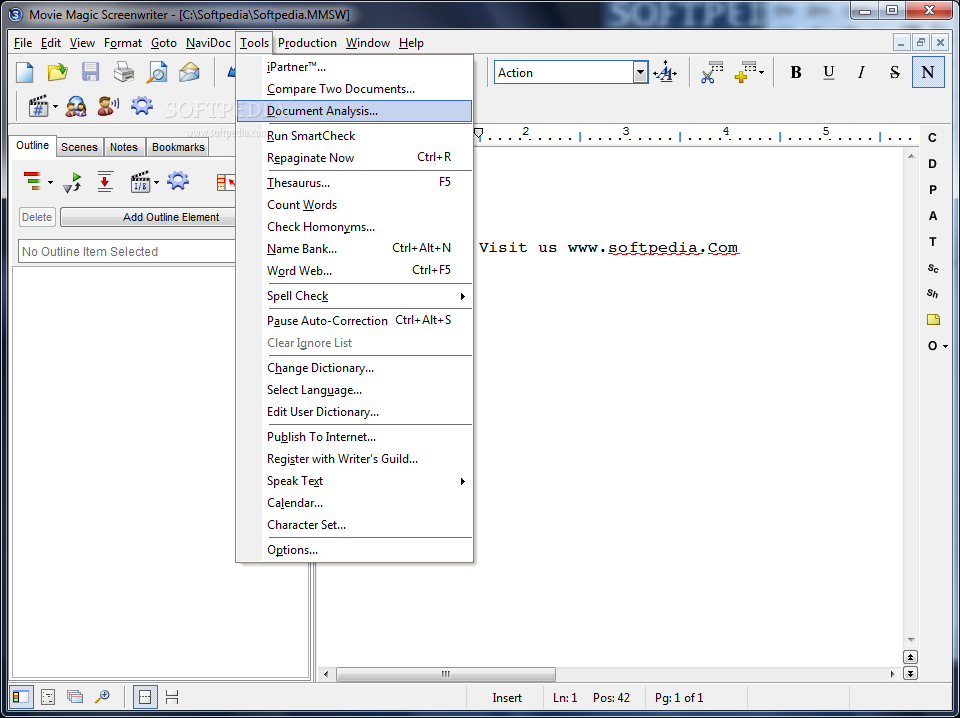Click the green arrow outline navigation icon

tap(72, 182)
